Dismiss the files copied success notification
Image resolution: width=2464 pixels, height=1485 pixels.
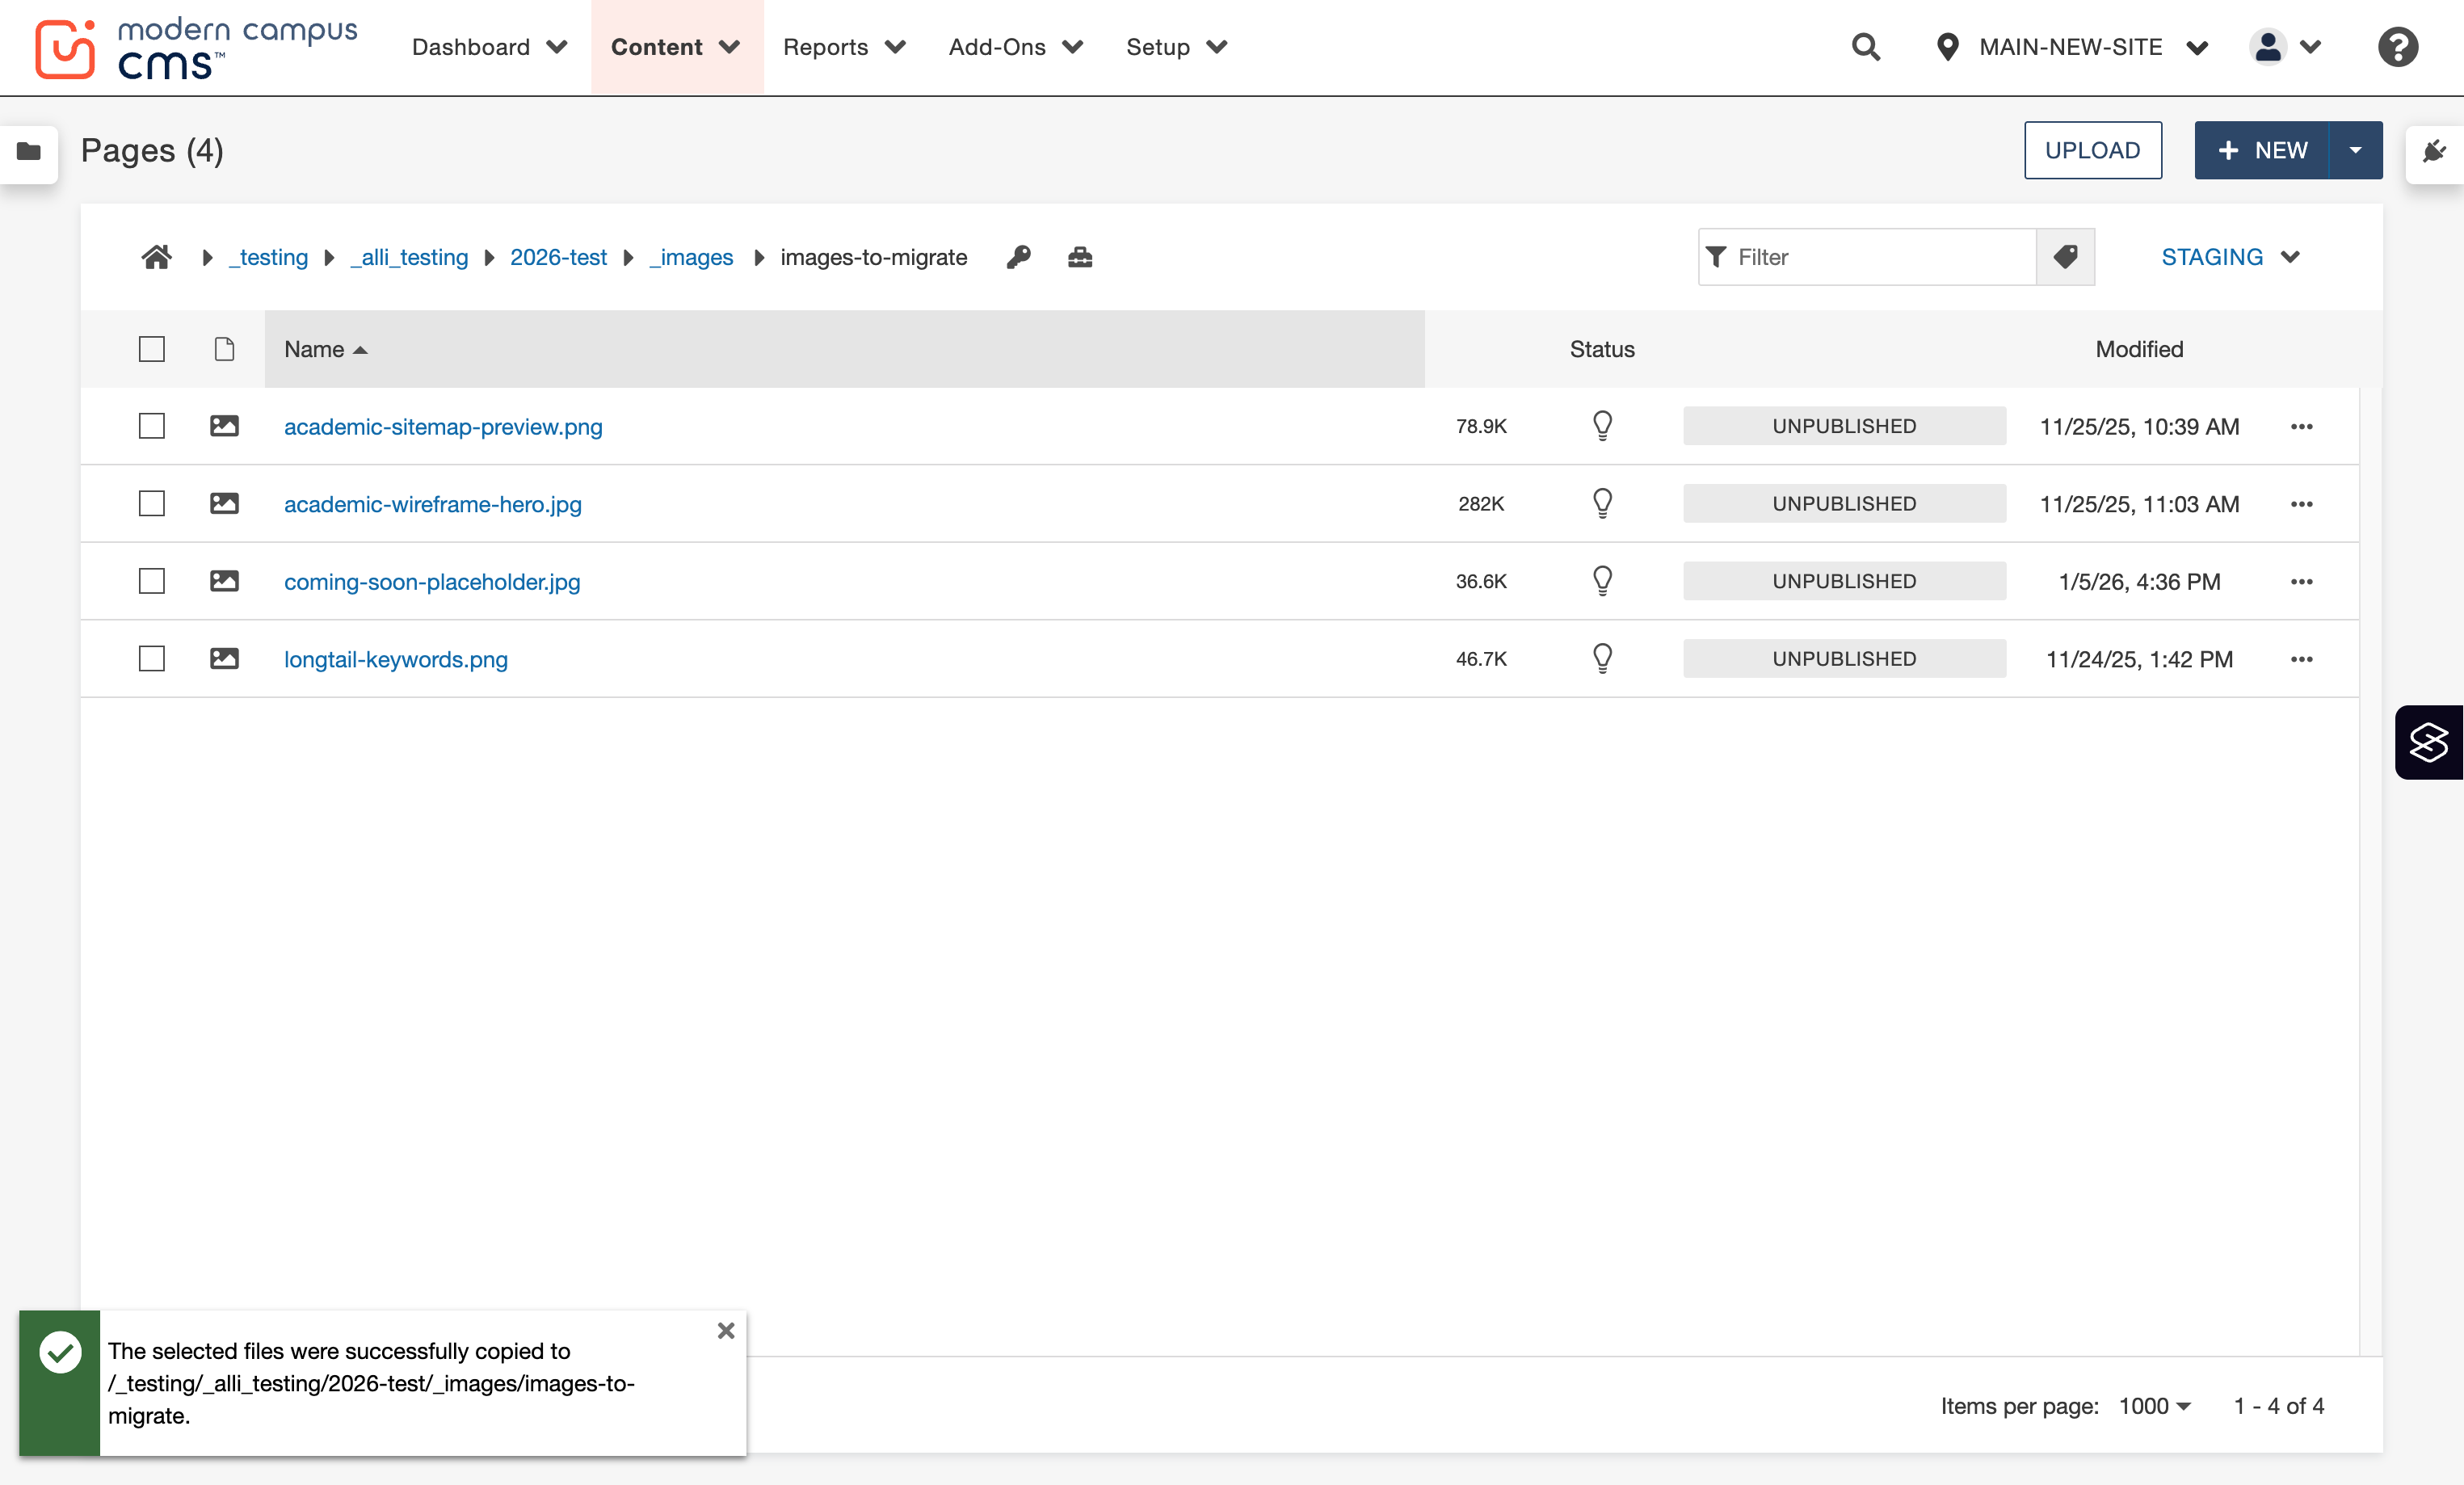pos(726,1330)
